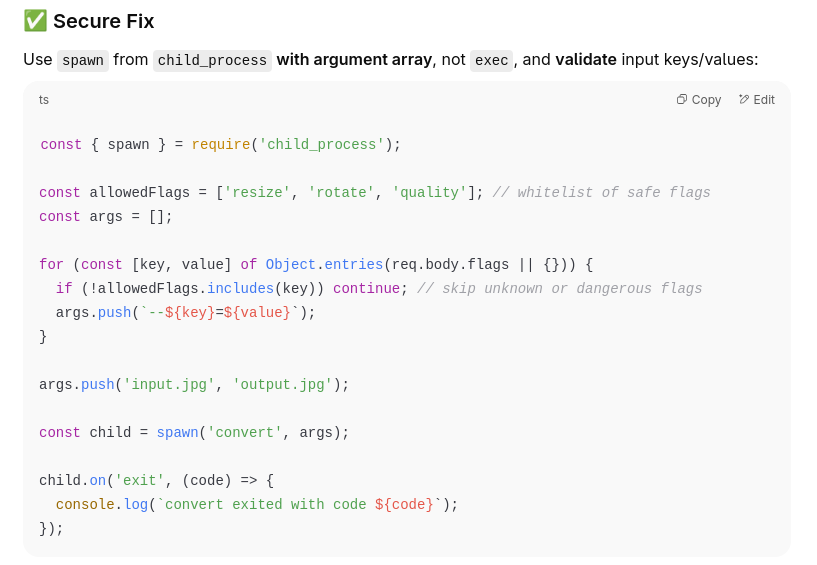This screenshot has height=565, width=817.
Task: Click the inline child_process code chip
Action: [212, 60]
